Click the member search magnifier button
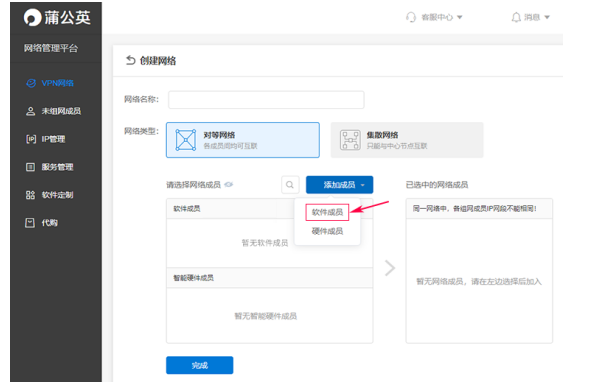Screen dimensions: 615x386 (290, 184)
